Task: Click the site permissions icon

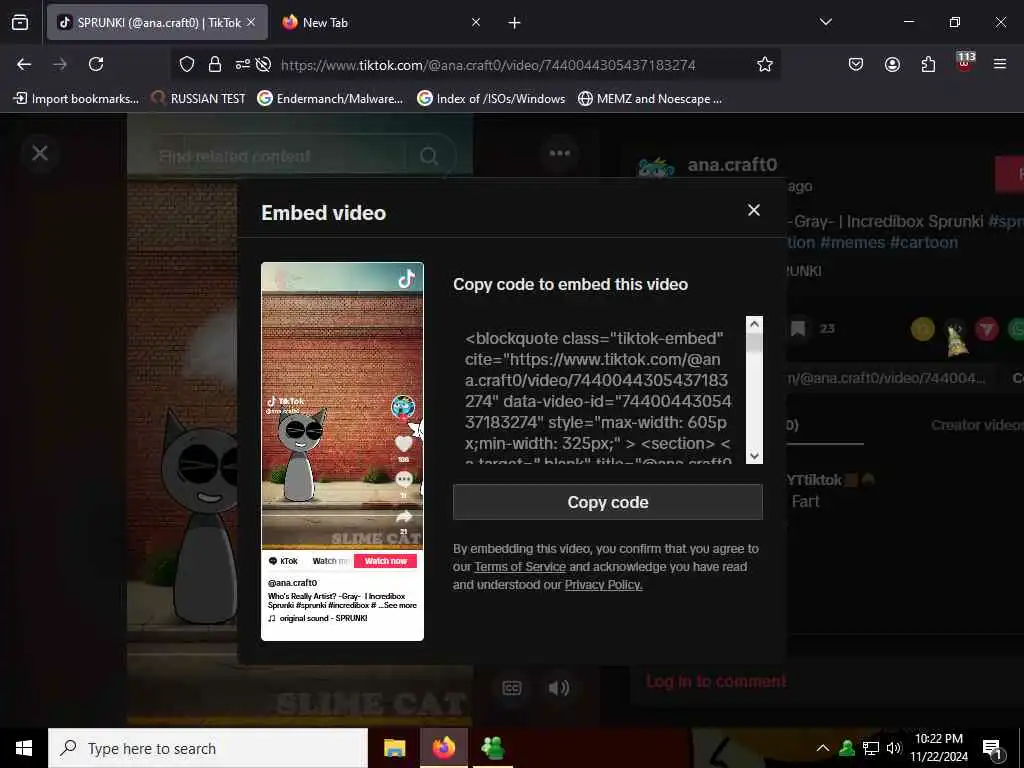Action: pyautogui.click(x=242, y=64)
